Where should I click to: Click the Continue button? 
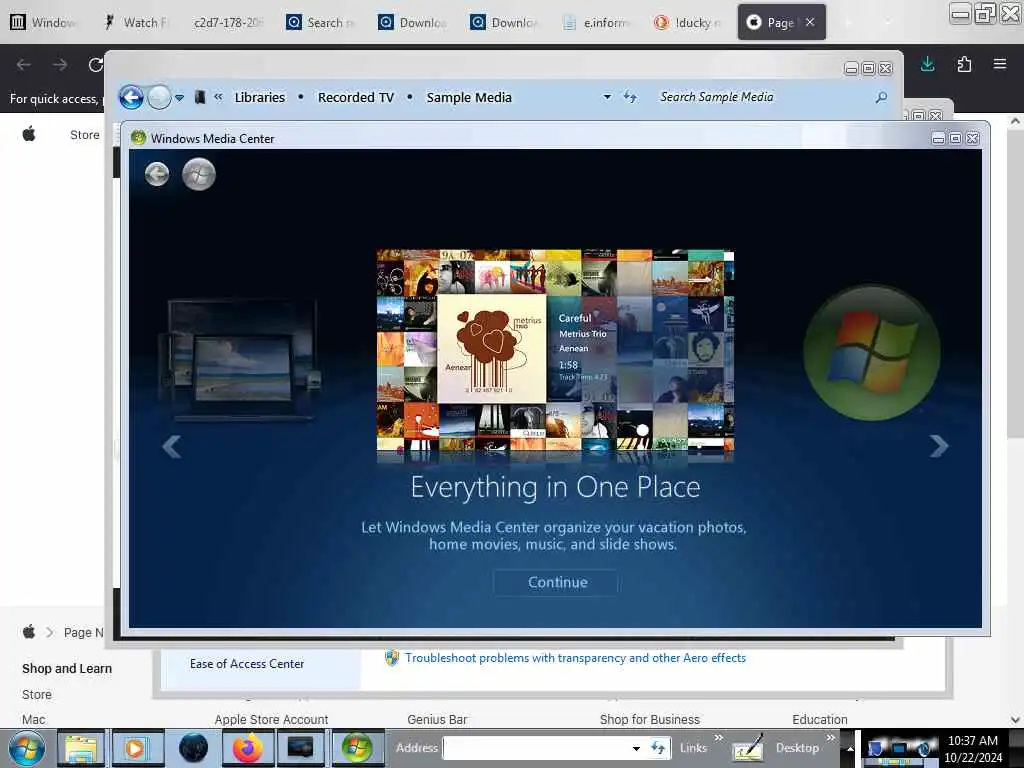[x=557, y=583]
